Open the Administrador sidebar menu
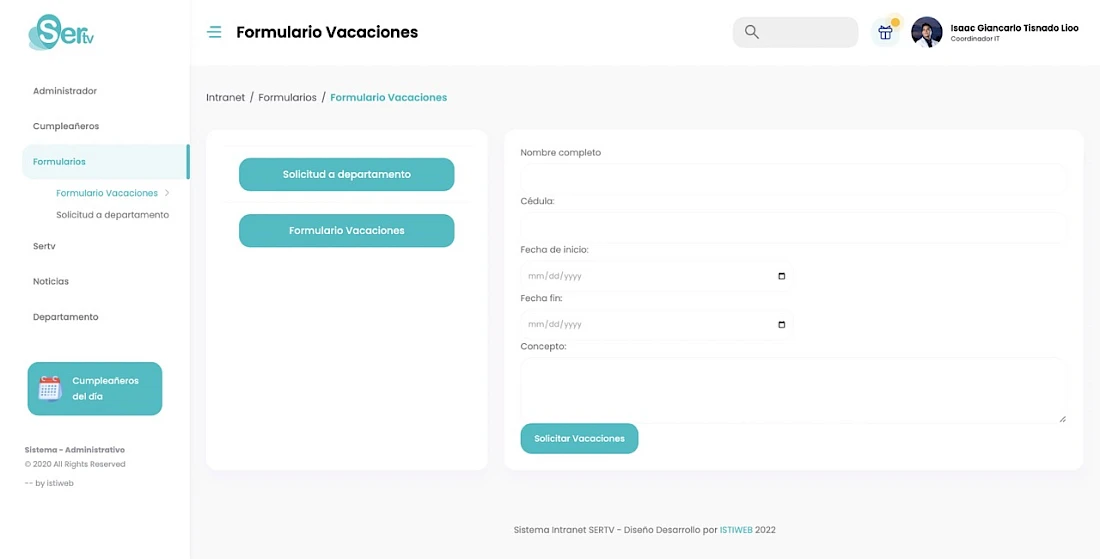This screenshot has width=1100, height=559. (x=65, y=91)
